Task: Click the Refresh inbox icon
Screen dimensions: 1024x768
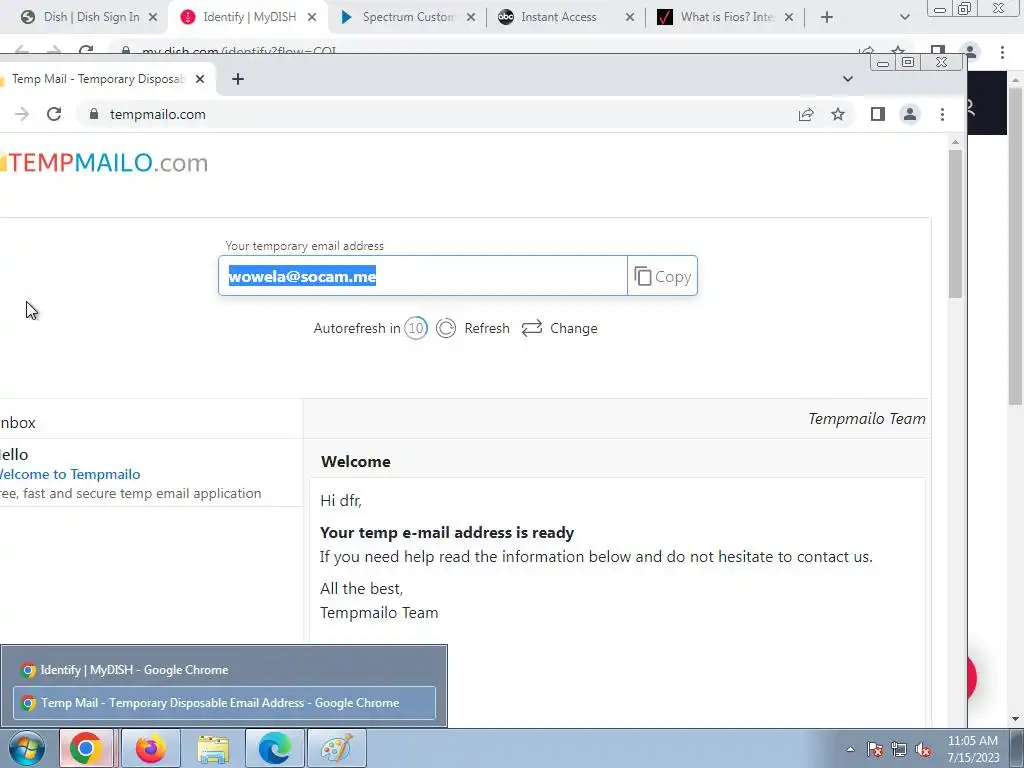Action: (x=446, y=328)
